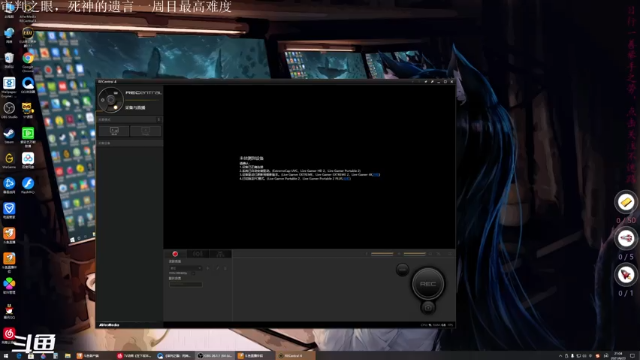Open the blue shield security desktop icon
This screenshot has width=640, height=360.
point(9,210)
